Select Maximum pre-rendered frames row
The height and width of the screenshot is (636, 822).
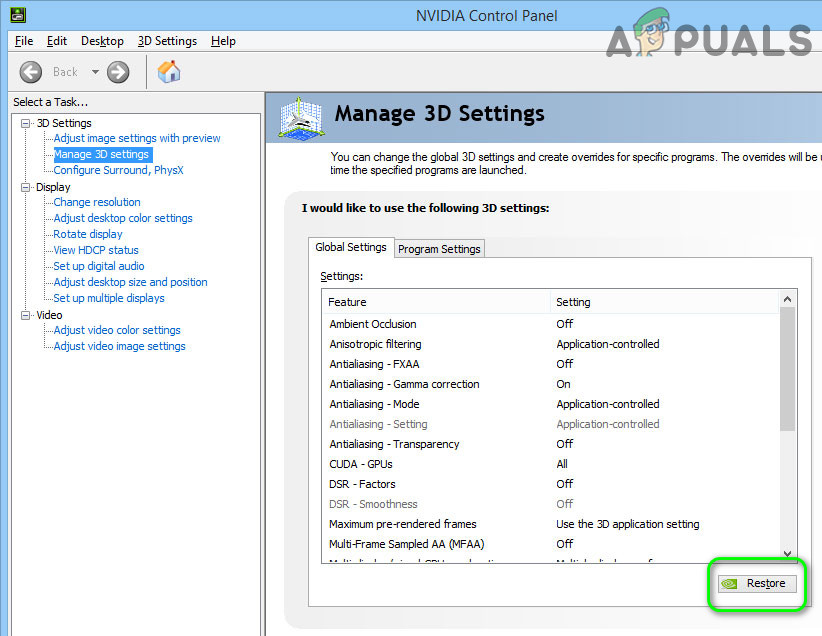click(550, 524)
